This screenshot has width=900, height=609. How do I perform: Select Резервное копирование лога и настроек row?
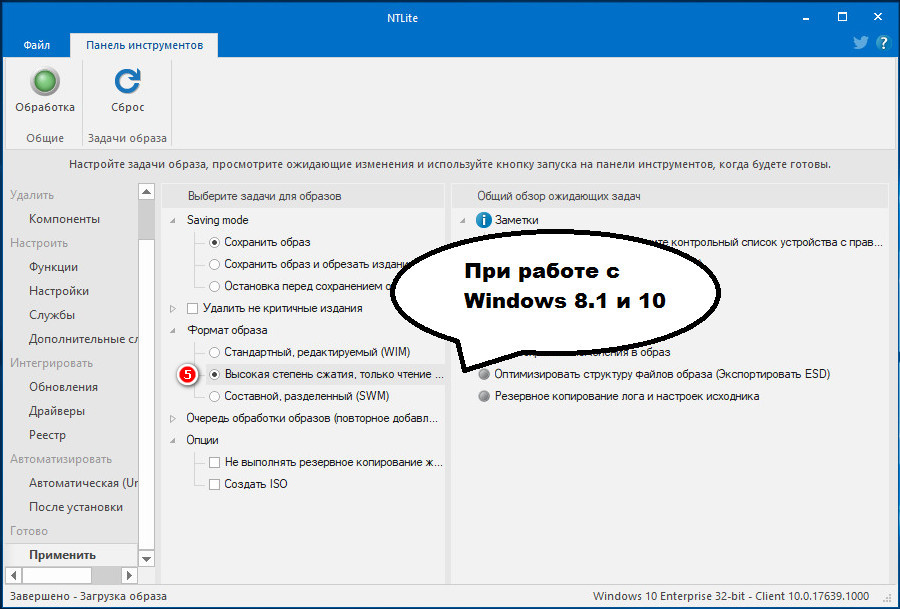(x=627, y=396)
